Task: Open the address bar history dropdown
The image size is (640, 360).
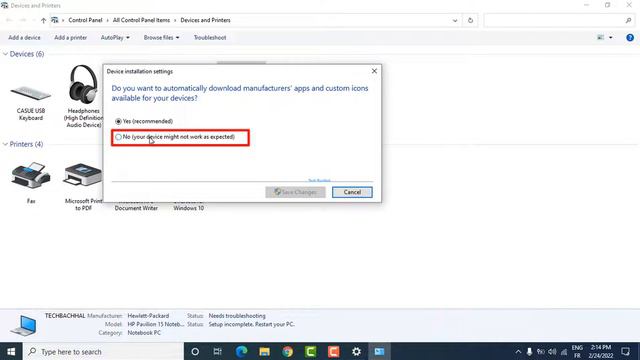Action: tap(455, 20)
